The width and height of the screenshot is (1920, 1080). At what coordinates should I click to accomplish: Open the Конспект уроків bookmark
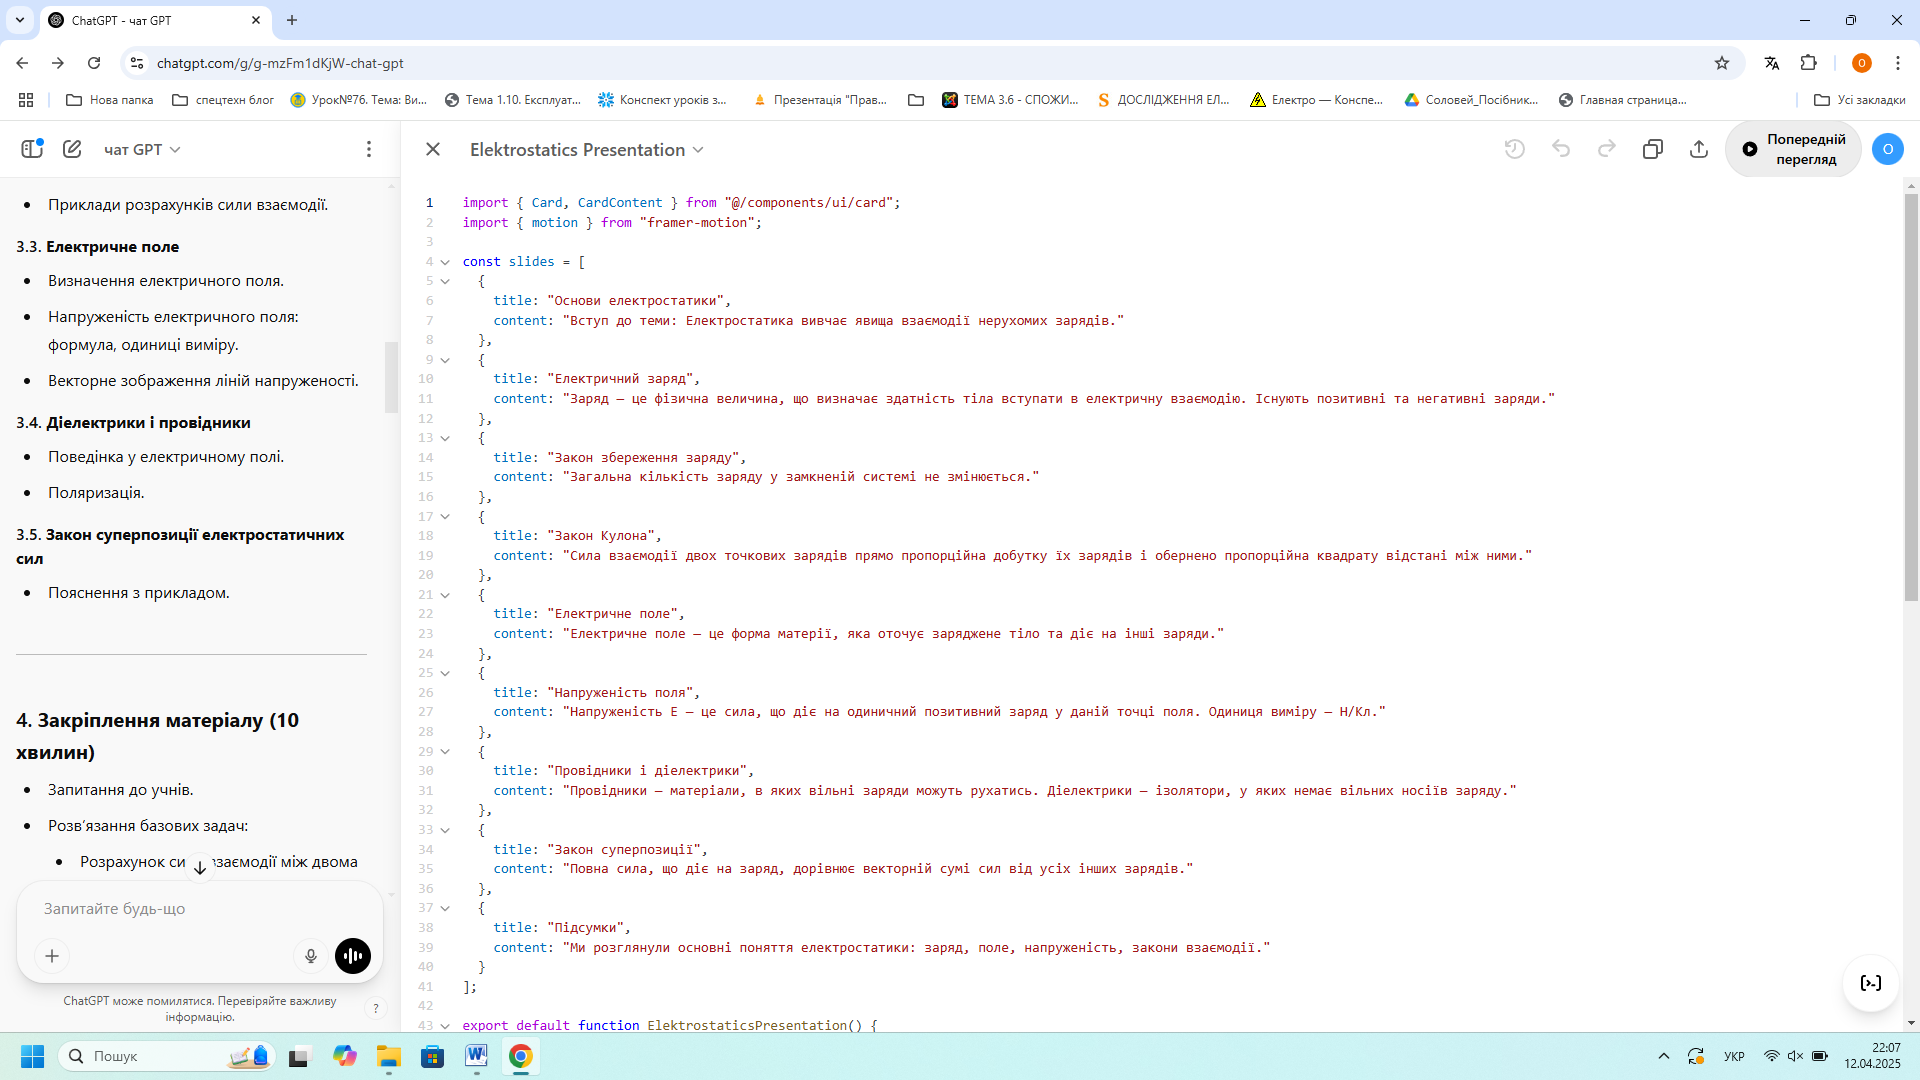coord(662,100)
